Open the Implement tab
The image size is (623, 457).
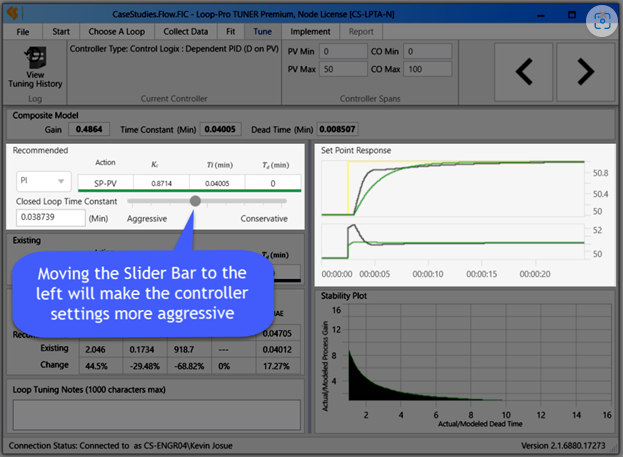click(x=310, y=32)
